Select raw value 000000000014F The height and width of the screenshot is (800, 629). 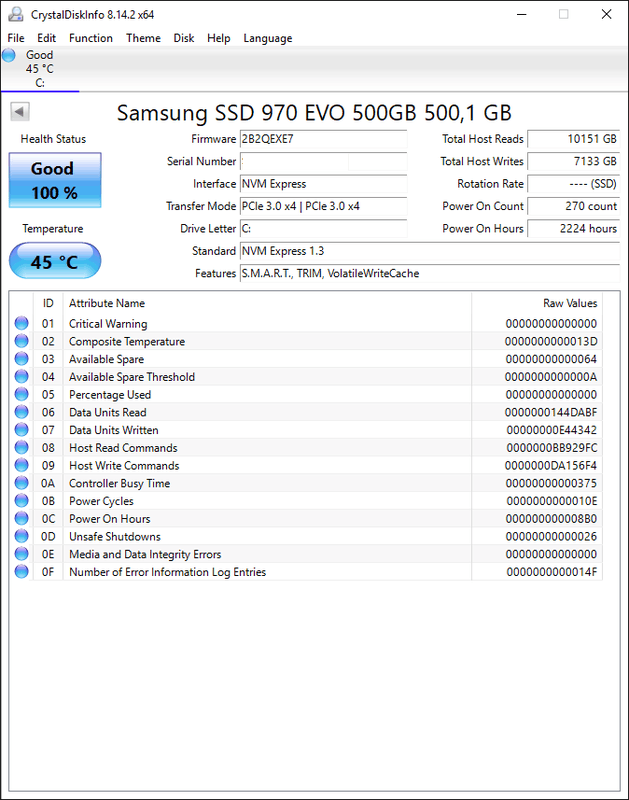(x=551, y=572)
